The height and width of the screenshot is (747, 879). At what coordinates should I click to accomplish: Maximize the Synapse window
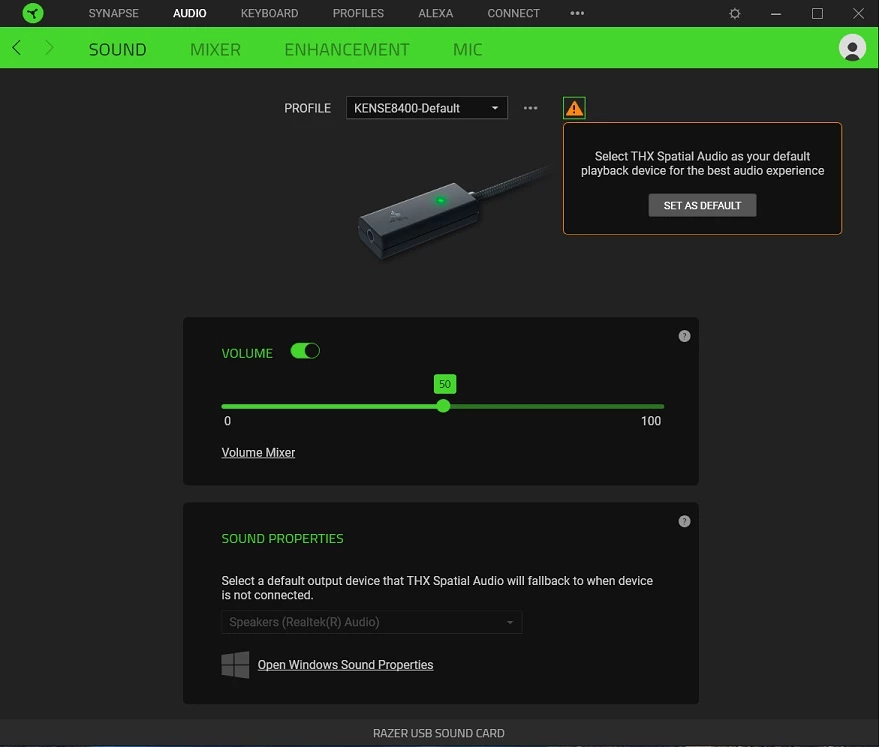[817, 13]
